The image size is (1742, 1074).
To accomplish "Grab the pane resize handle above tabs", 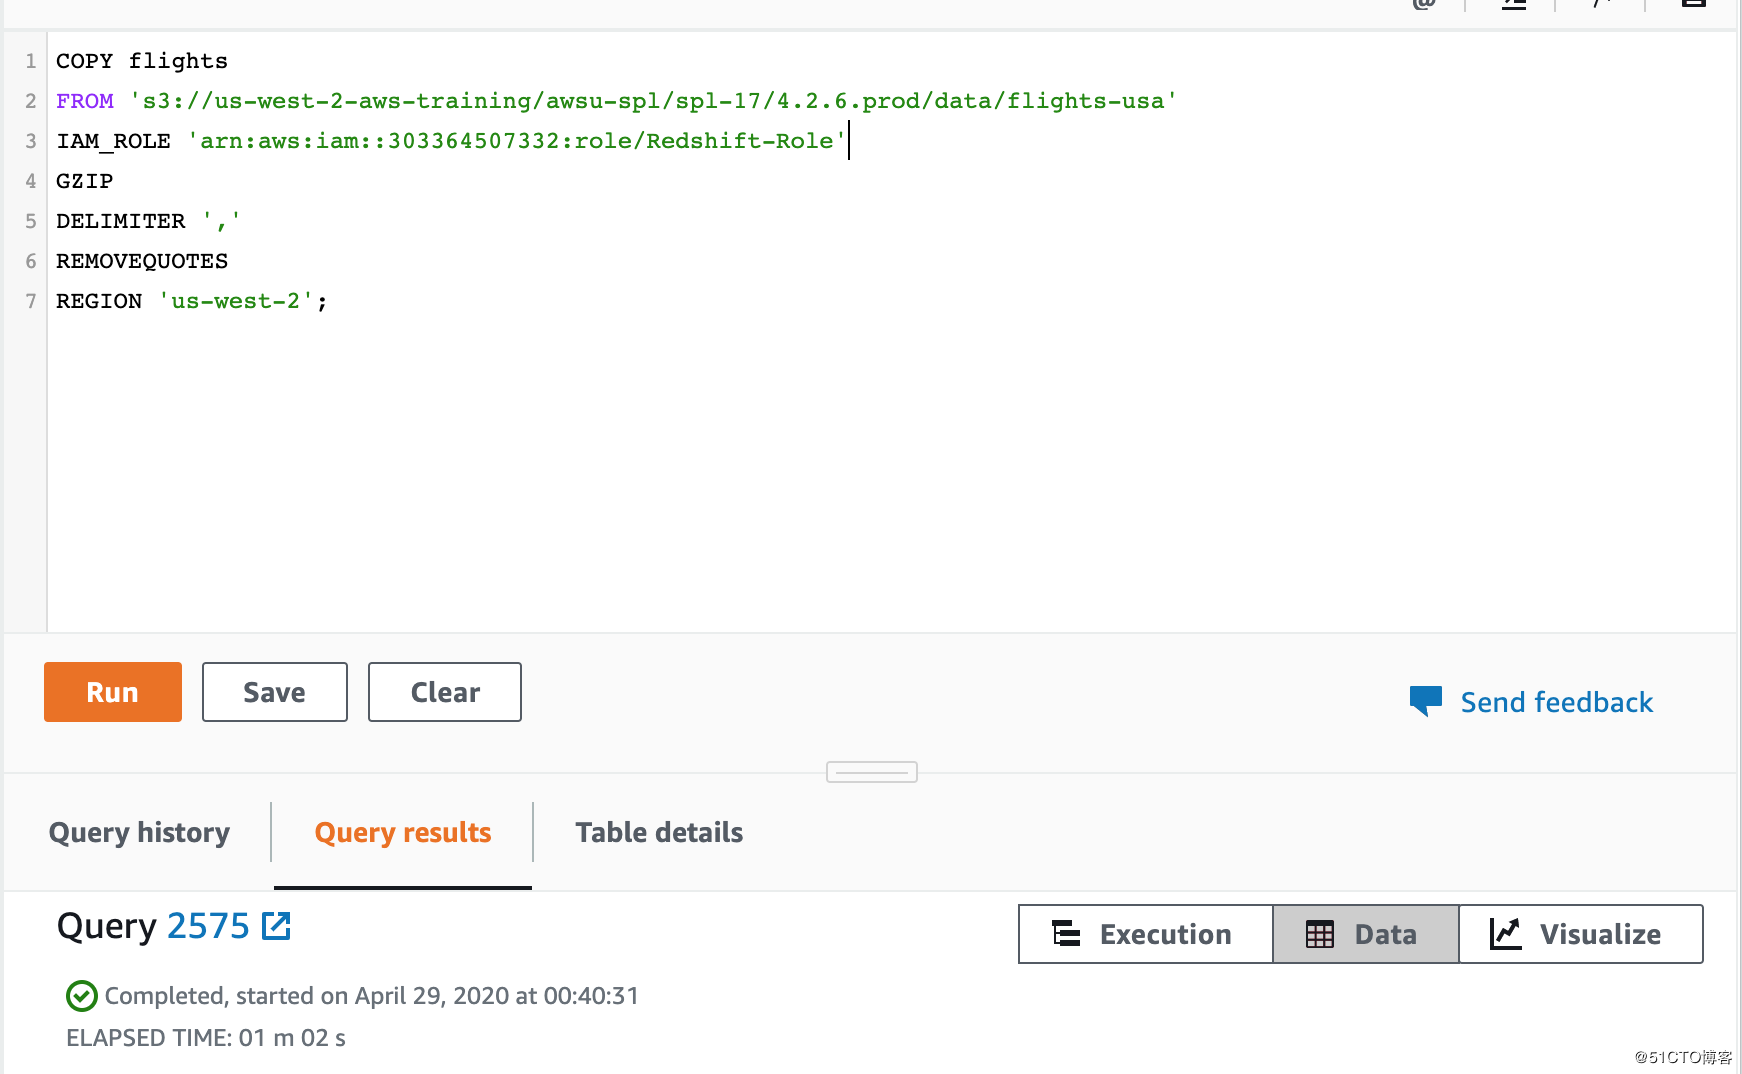I will point(872,772).
